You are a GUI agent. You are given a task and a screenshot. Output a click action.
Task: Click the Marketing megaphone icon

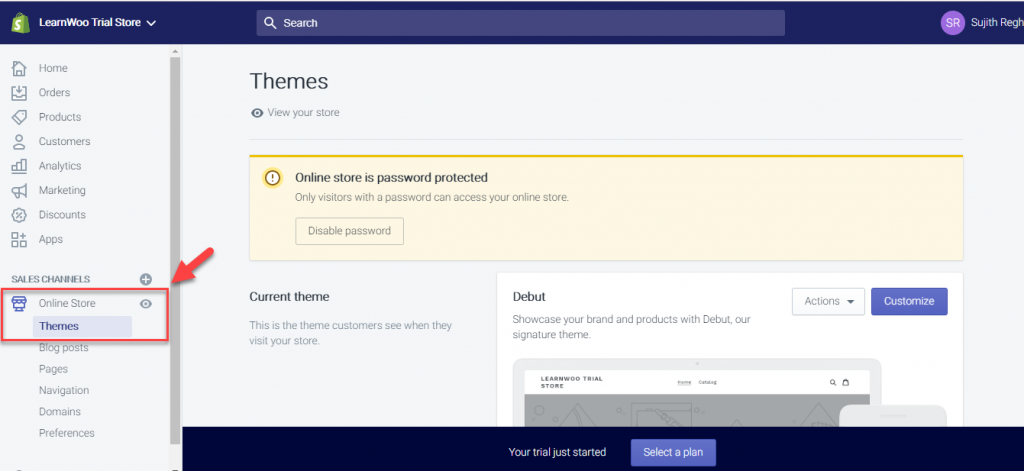(x=19, y=191)
